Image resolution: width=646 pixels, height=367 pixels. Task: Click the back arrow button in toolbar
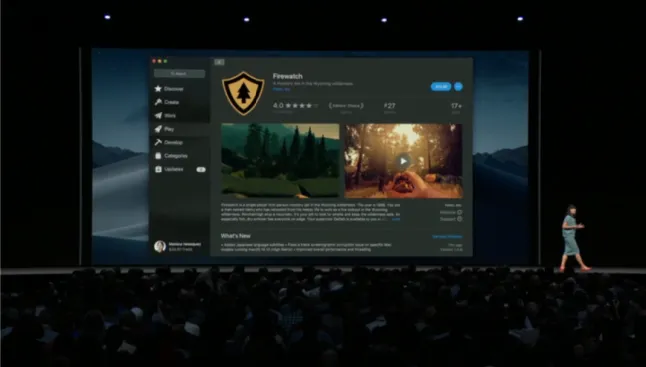[x=219, y=62]
